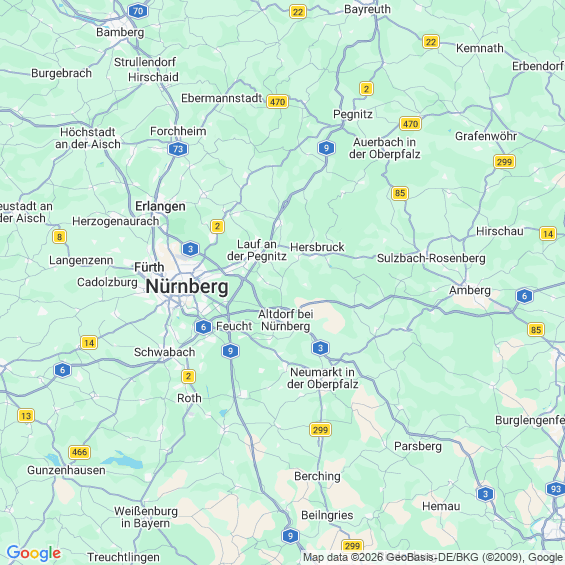Screen dimensions: 565x565
Task: Click the A70 highway shield near Bamberg
Action: (138, 11)
